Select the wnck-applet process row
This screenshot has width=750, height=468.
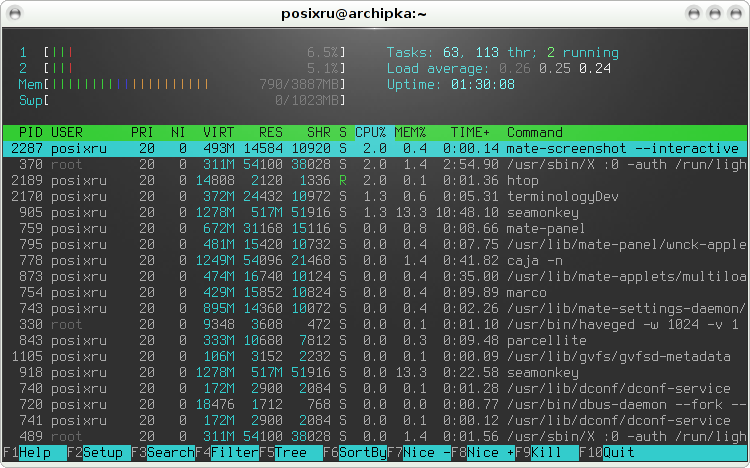point(375,245)
